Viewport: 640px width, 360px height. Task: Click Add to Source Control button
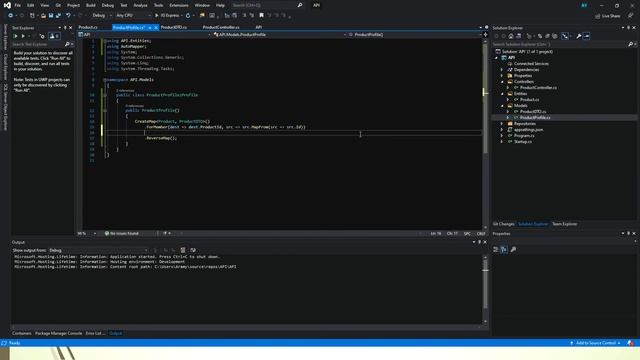[x=596, y=343]
